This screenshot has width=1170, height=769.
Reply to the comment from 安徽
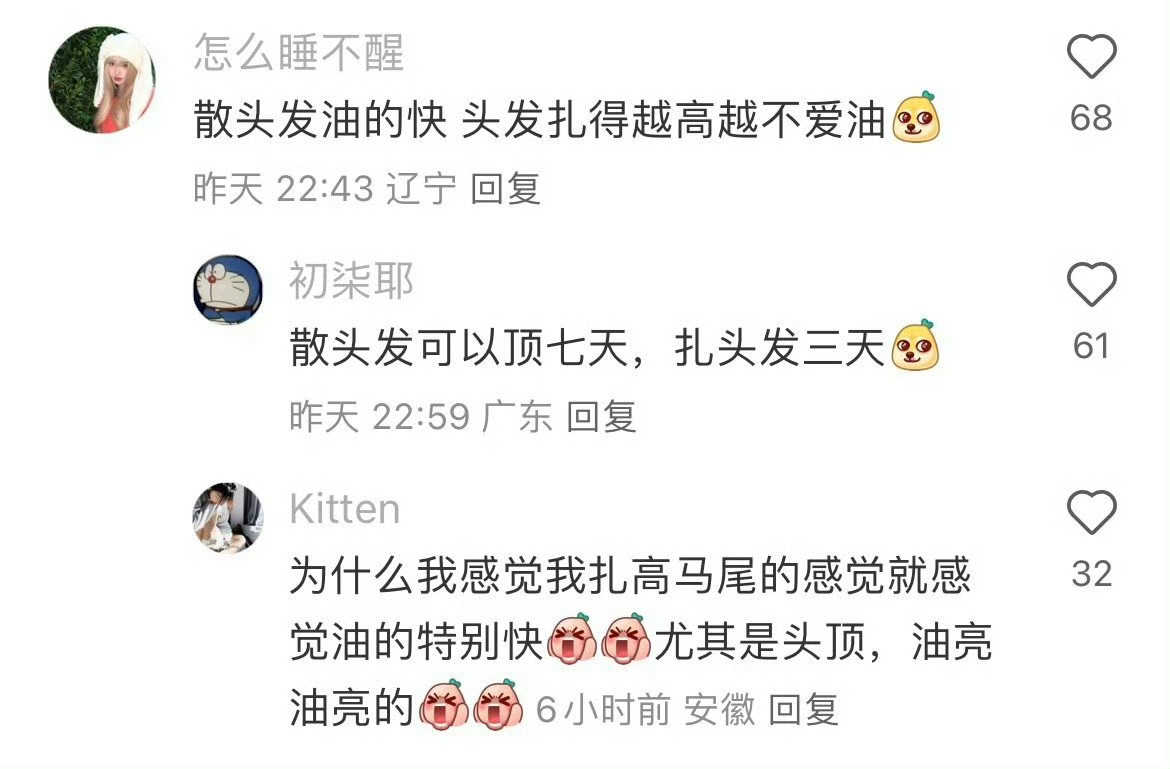coord(803,709)
